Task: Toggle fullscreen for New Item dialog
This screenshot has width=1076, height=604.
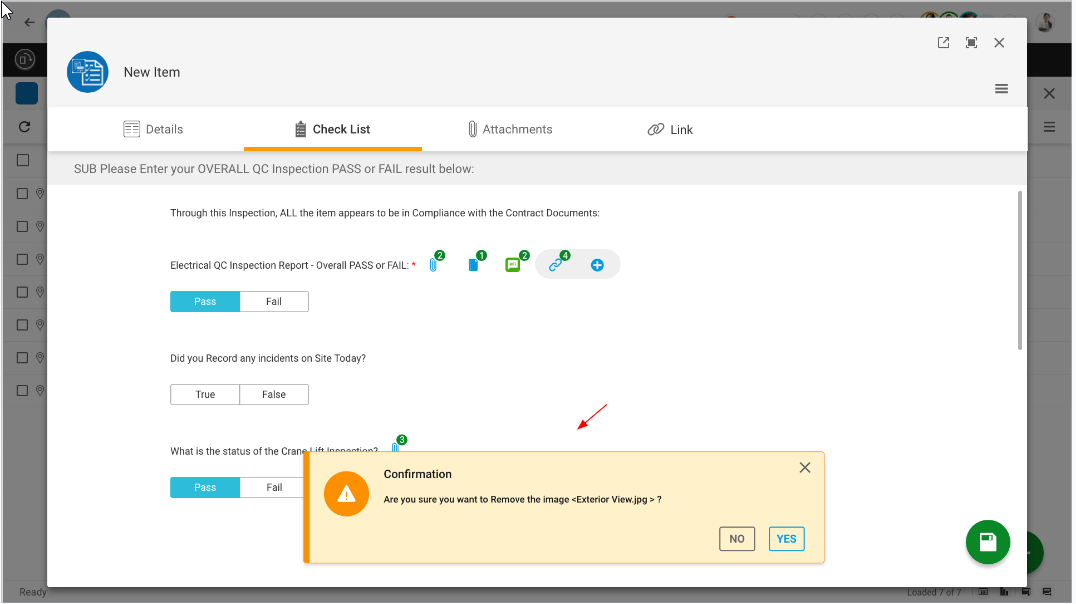Action: coord(971,43)
